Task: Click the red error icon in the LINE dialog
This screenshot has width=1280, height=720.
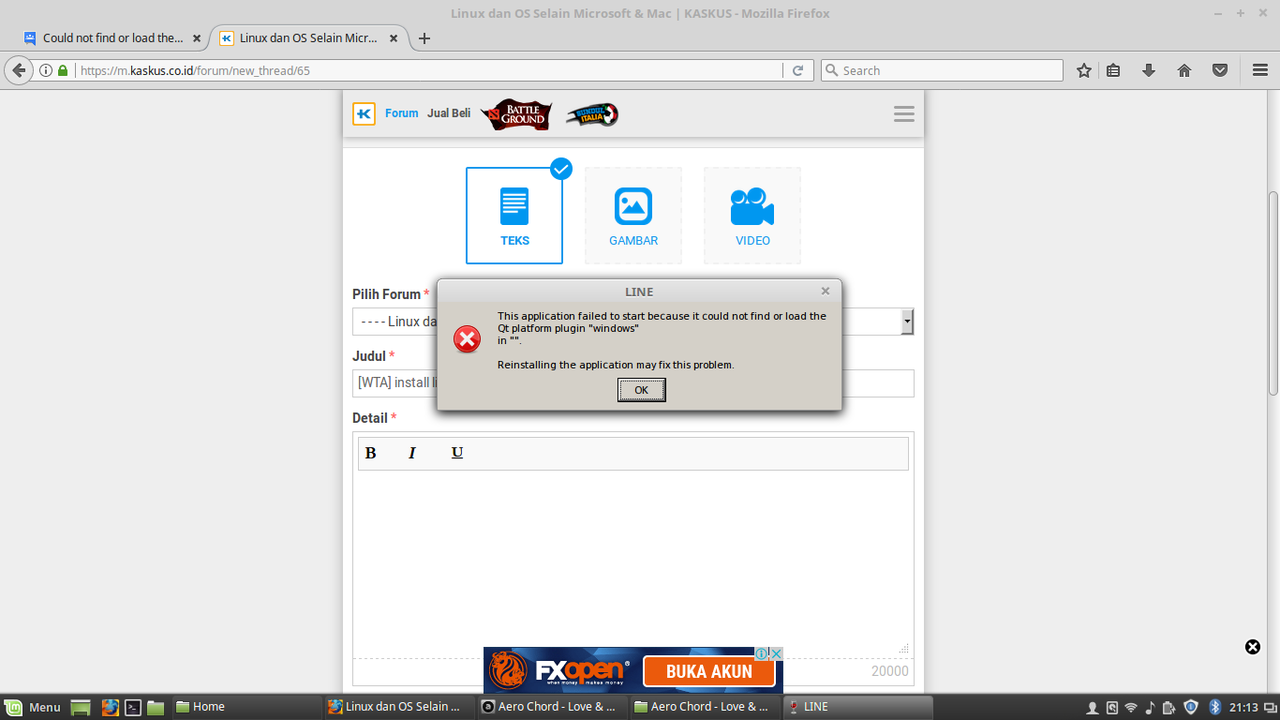Action: pos(467,340)
